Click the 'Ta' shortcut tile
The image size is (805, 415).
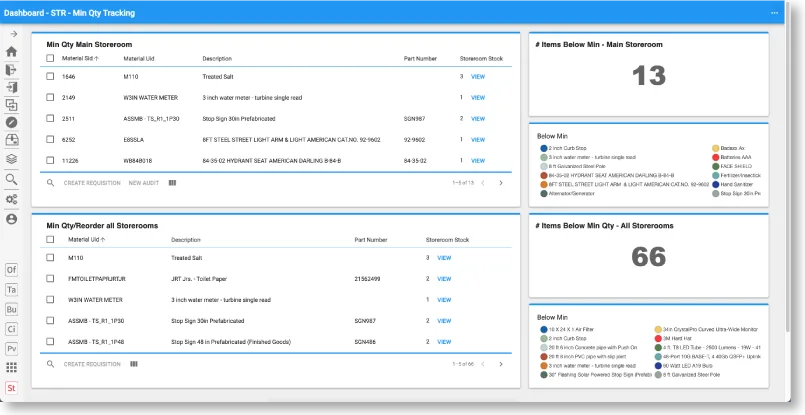[x=11, y=290]
